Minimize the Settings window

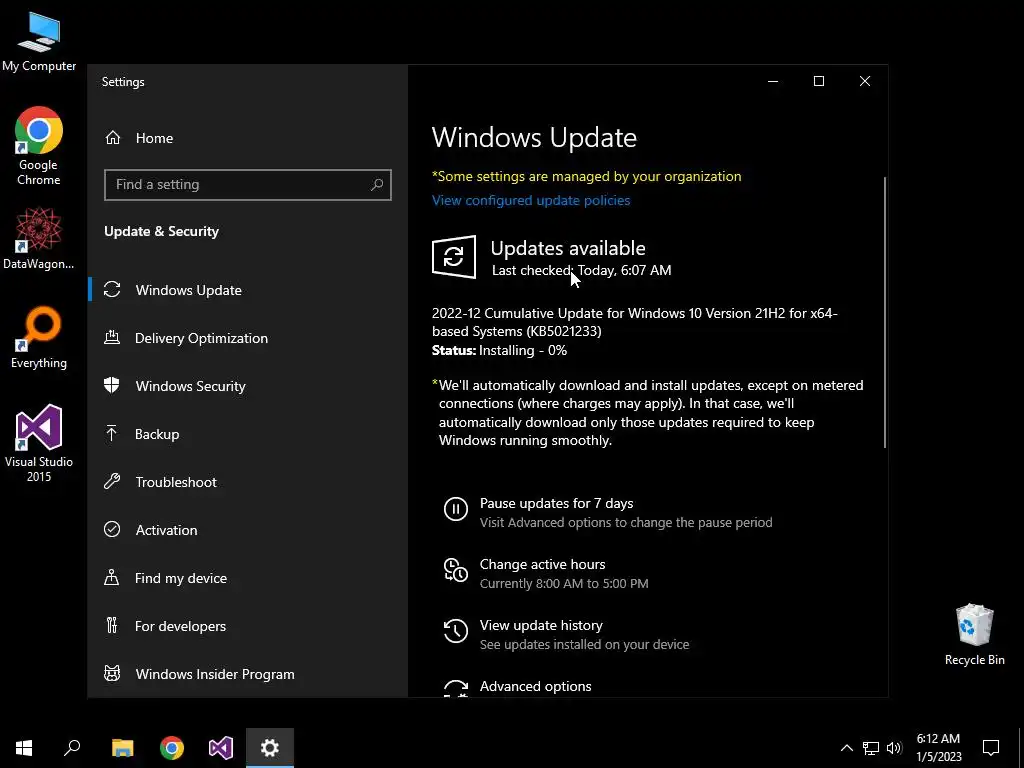773,81
